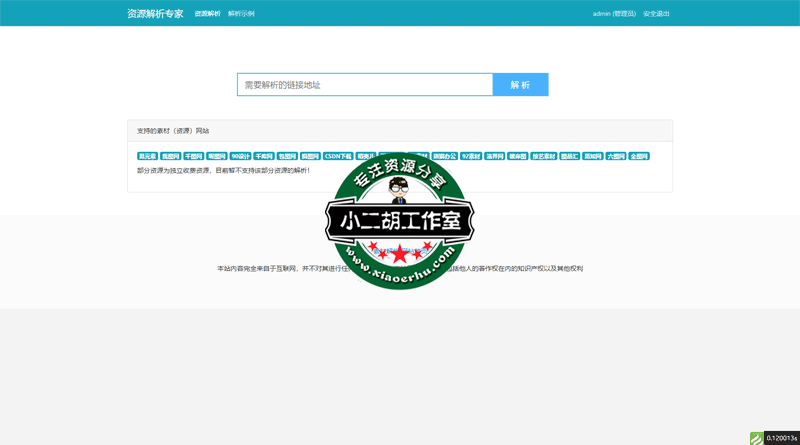Choose the 千库网 site tag
The width and height of the screenshot is (800, 445).
pyautogui.click(x=264, y=157)
